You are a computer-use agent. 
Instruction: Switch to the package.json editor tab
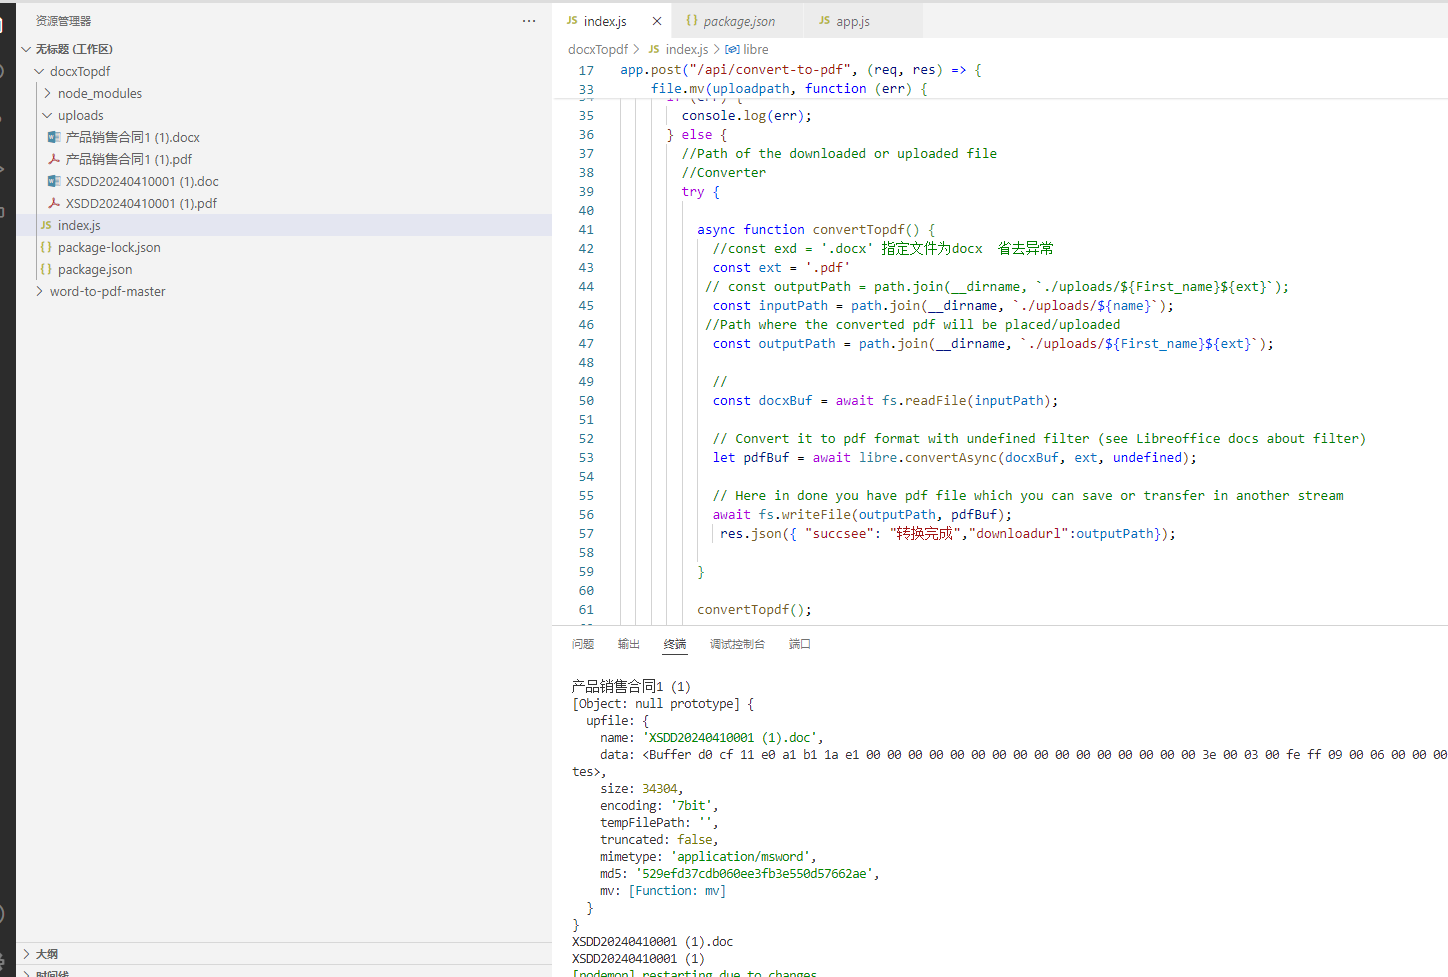[738, 21]
